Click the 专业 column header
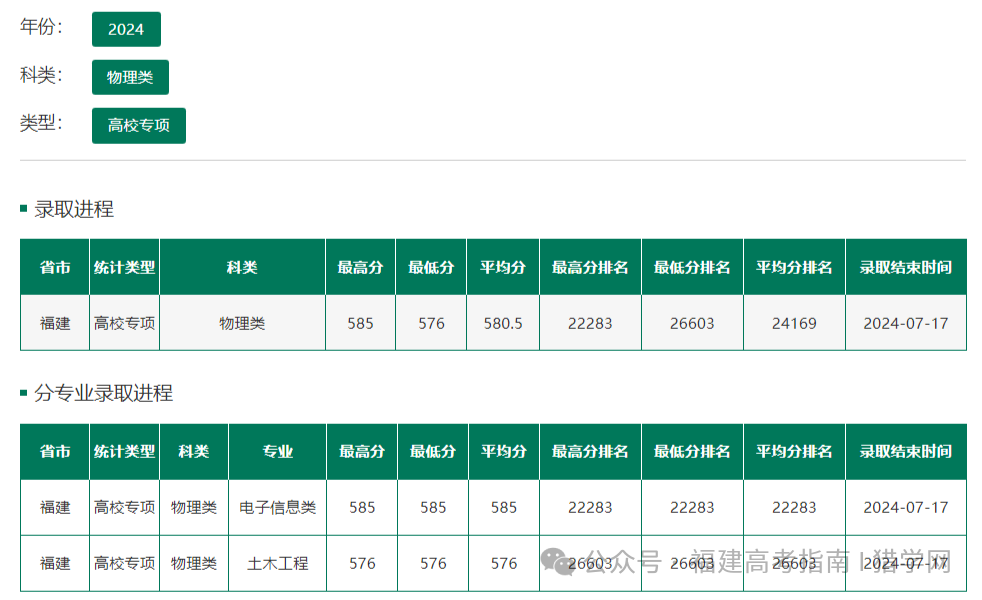Screen dimensions: 982x600 [x=277, y=452]
